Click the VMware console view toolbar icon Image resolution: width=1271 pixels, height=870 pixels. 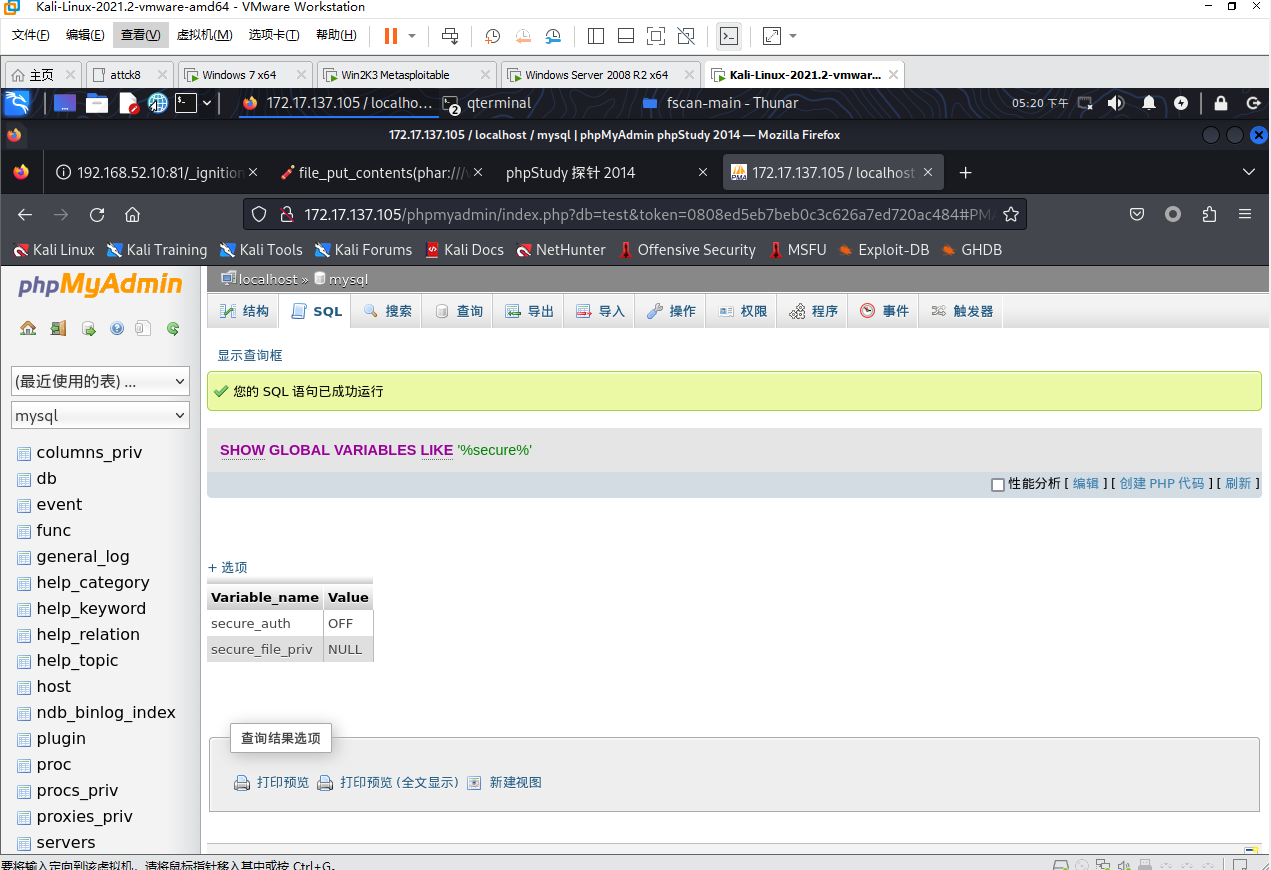729,36
